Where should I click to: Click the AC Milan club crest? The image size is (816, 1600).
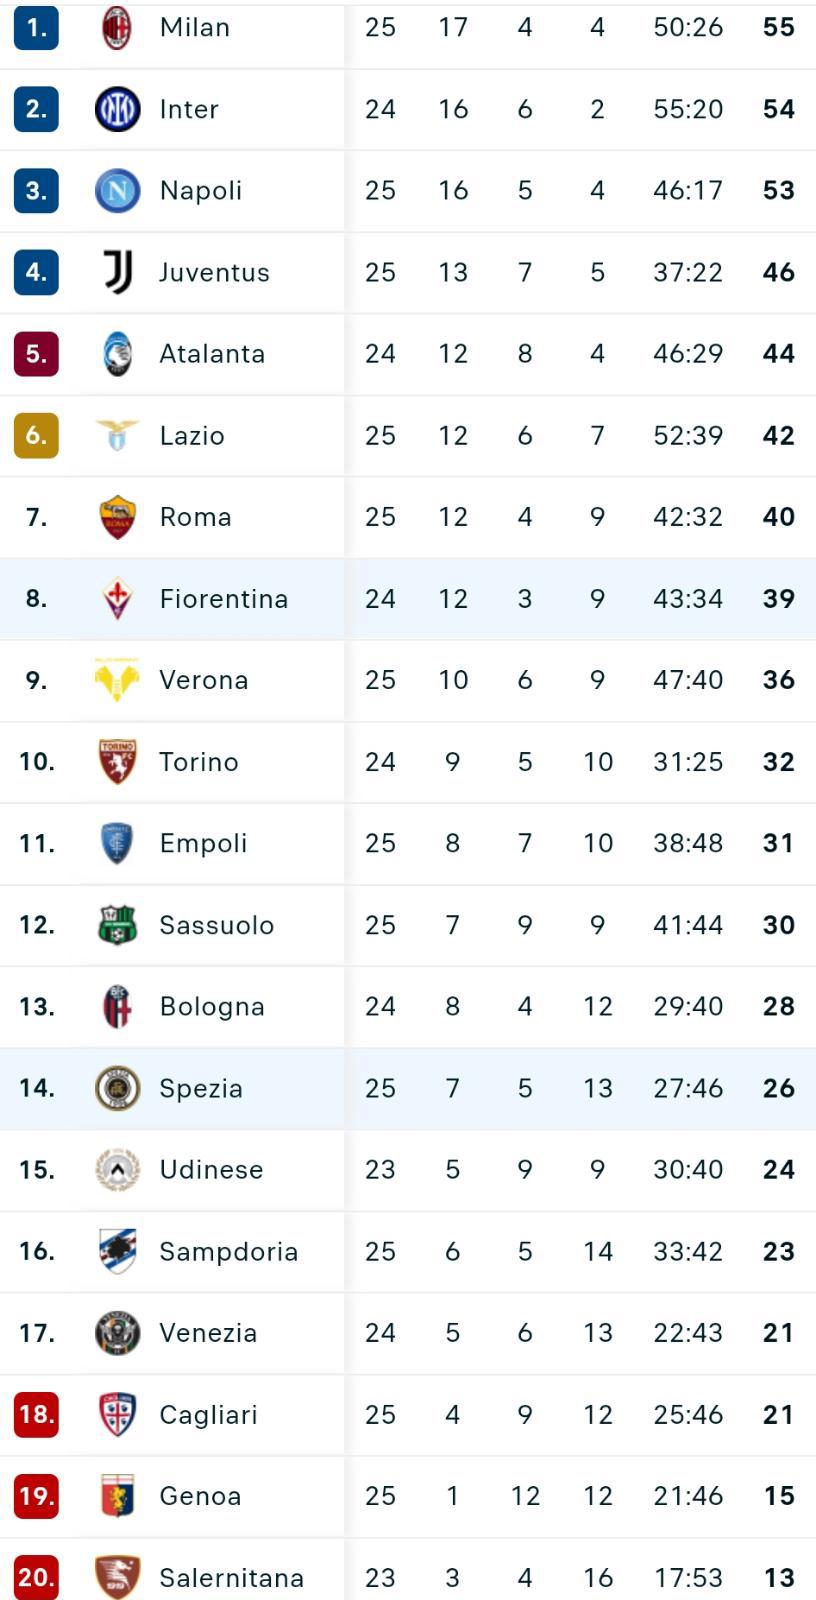click(117, 27)
